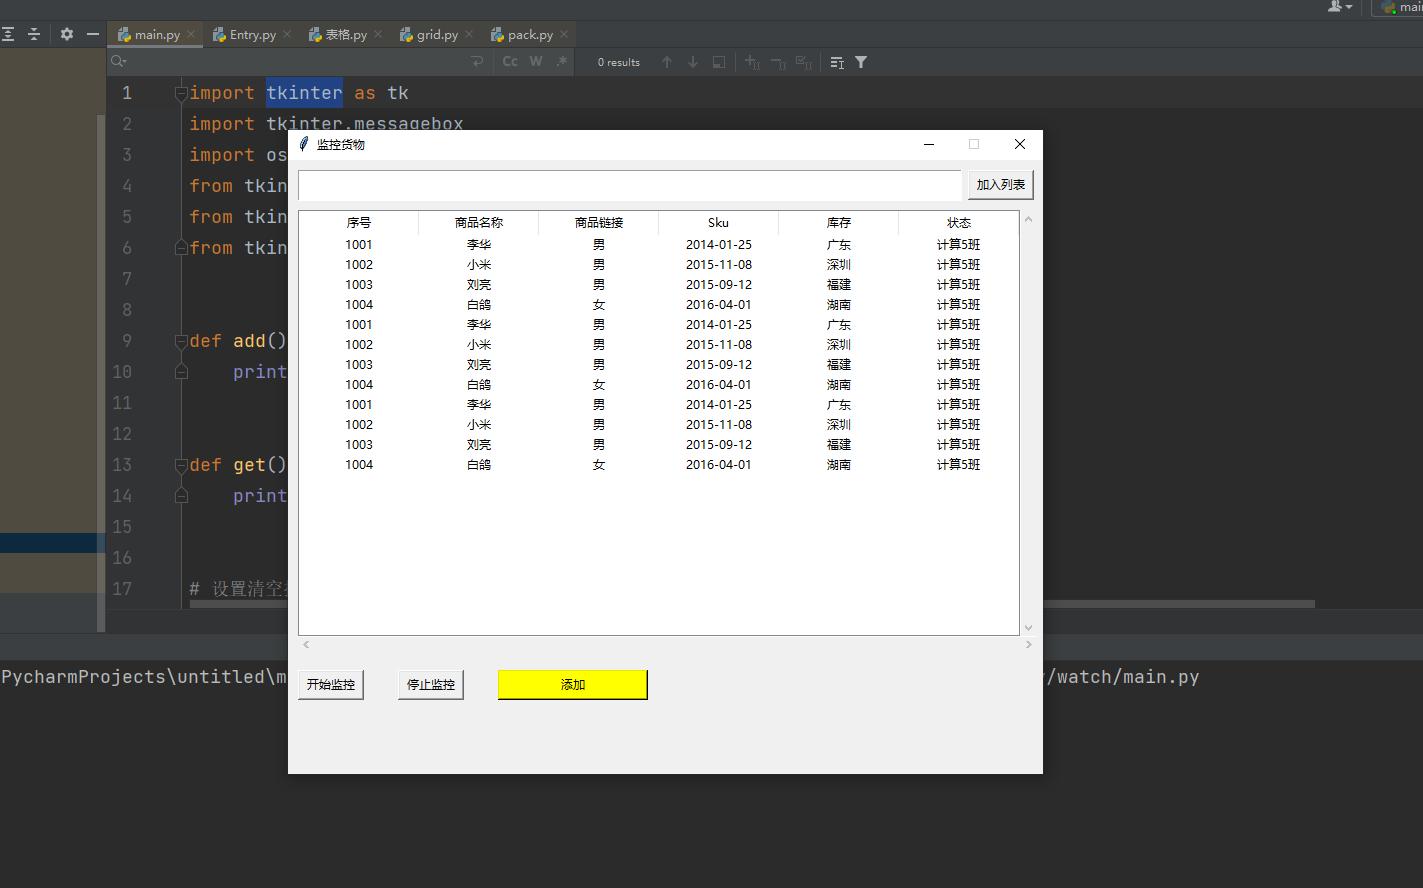The height and width of the screenshot is (888, 1423).
Task: Click the yellow 添加 button
Action: tap(573, 685)
